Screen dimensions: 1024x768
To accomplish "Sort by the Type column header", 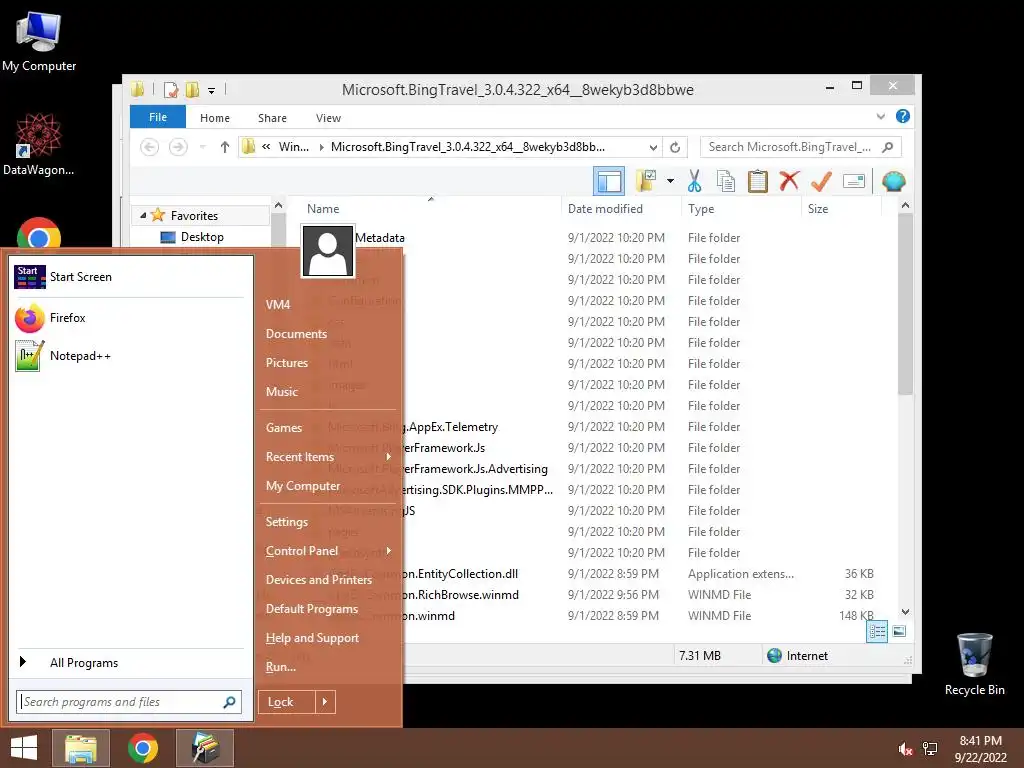I will coord(701,208).
